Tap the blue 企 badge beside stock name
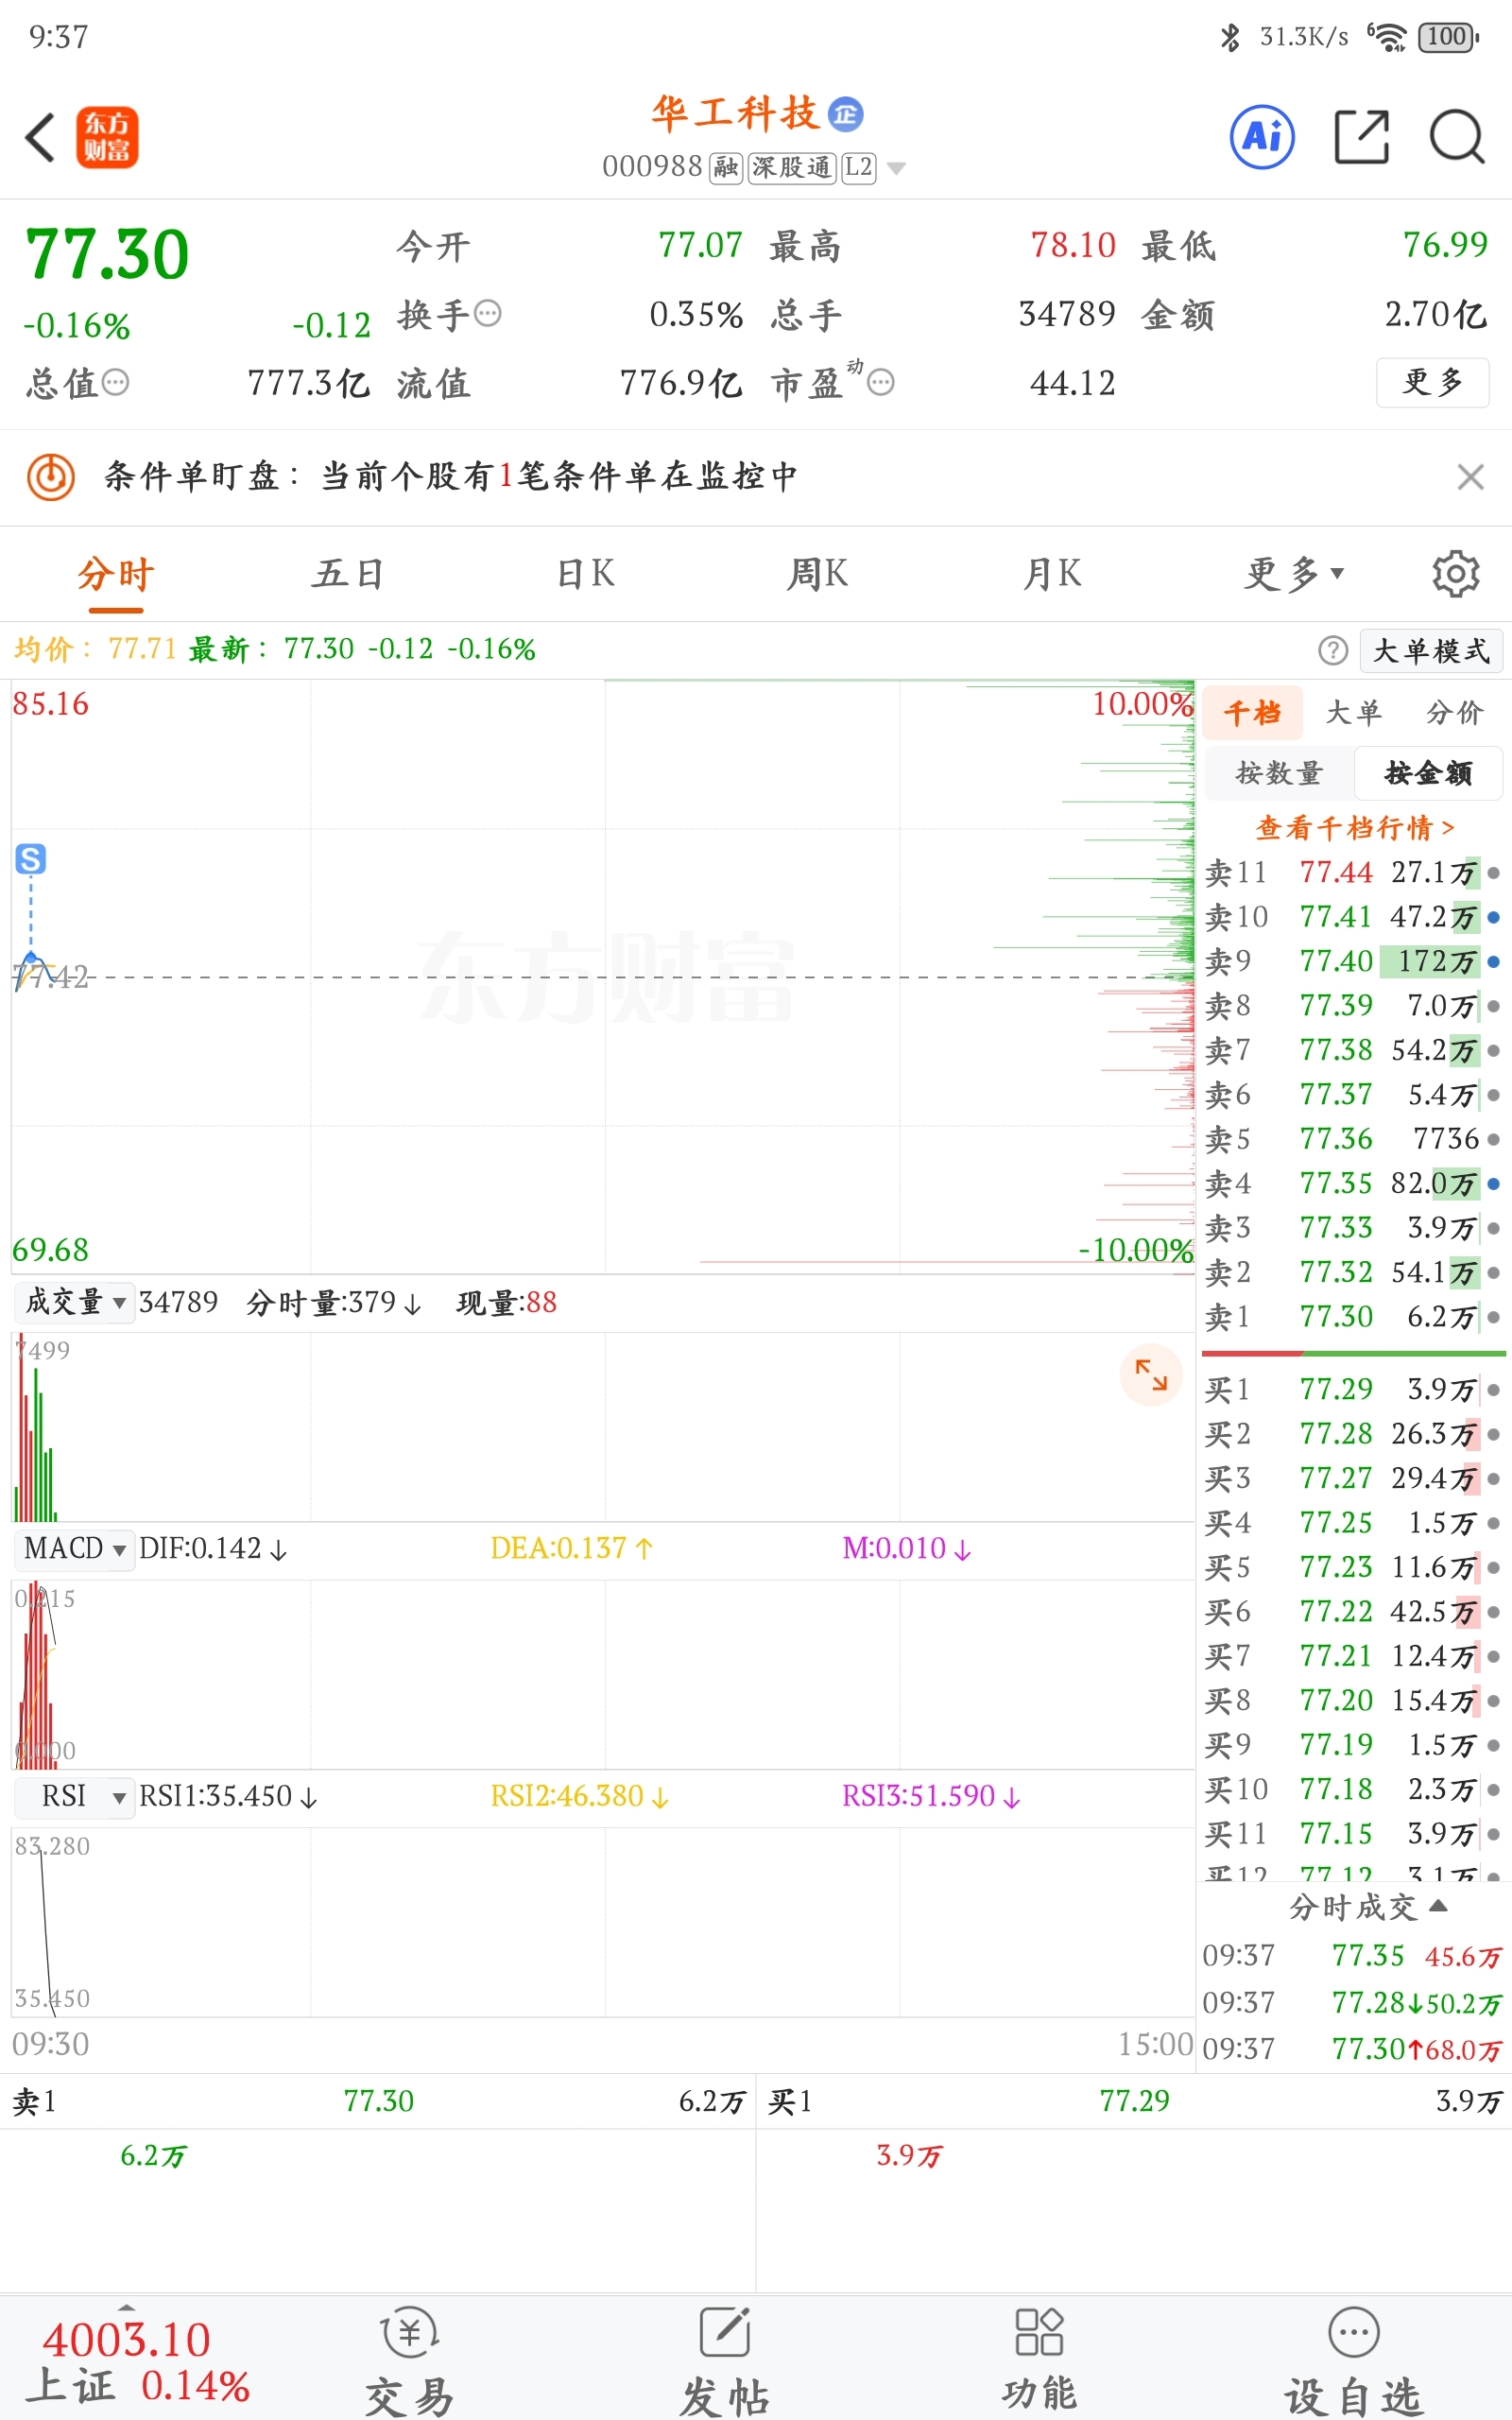This screenshot has height=2420, width=1512. pos(846,114)
